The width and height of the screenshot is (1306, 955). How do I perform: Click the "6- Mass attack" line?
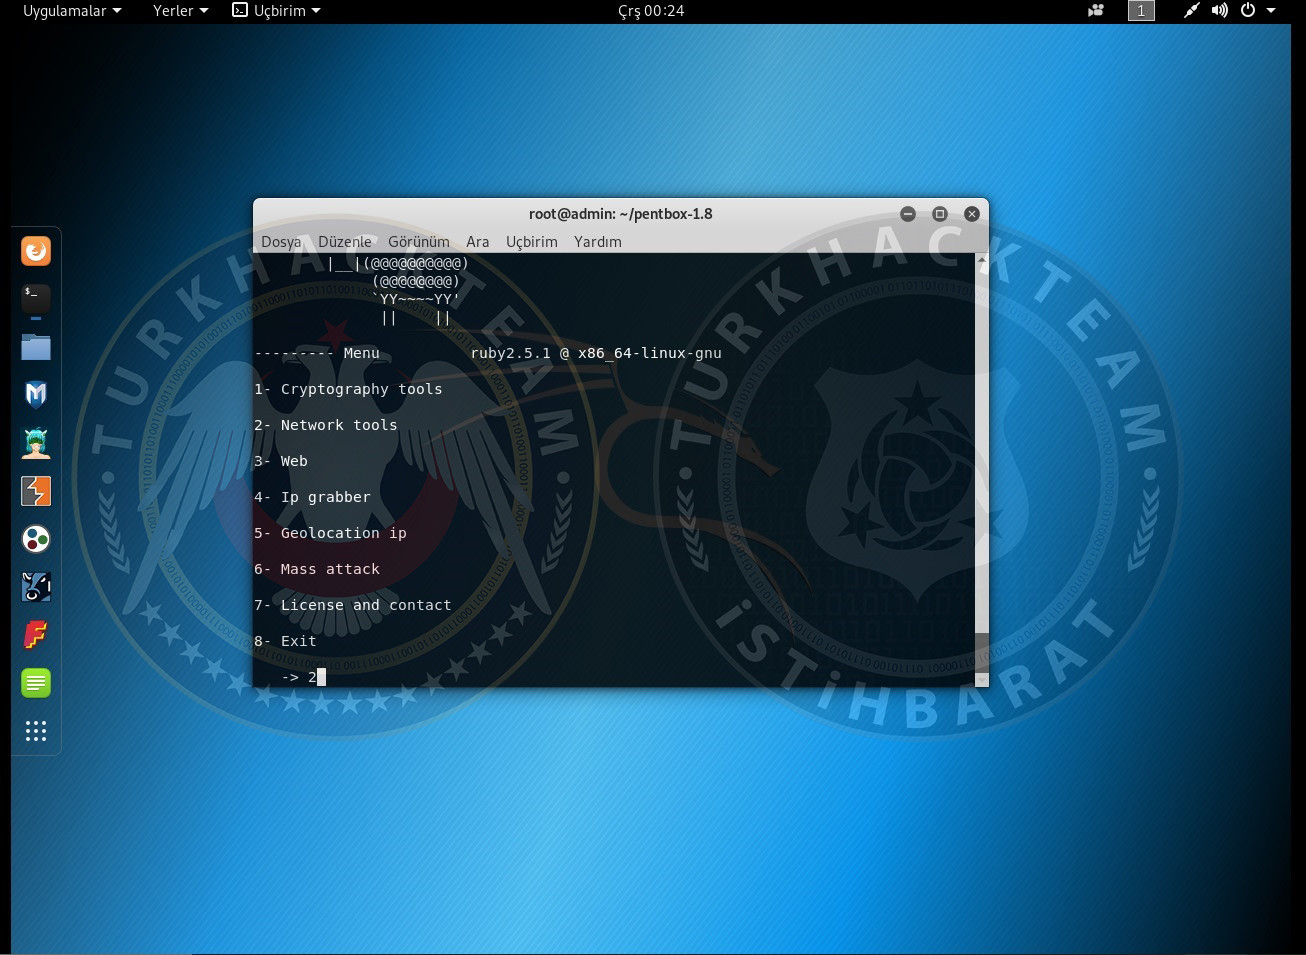click(x=317, y=569)
